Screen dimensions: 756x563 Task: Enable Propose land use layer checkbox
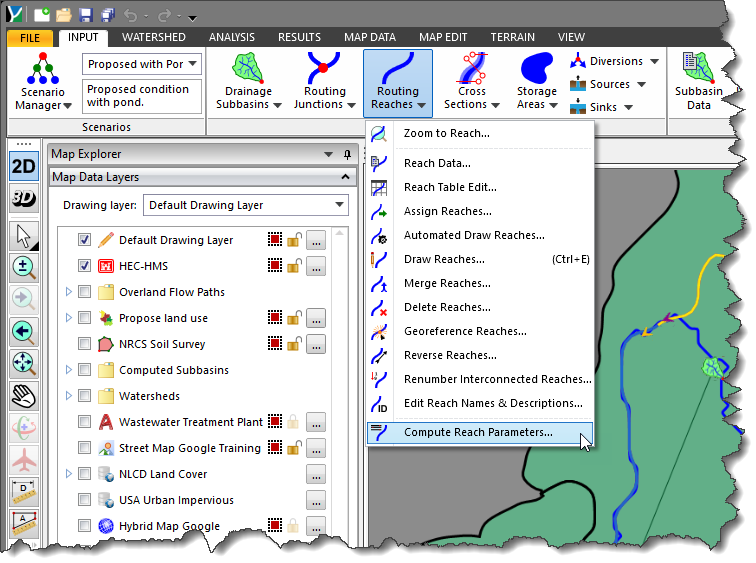click(x=84, y=318)
